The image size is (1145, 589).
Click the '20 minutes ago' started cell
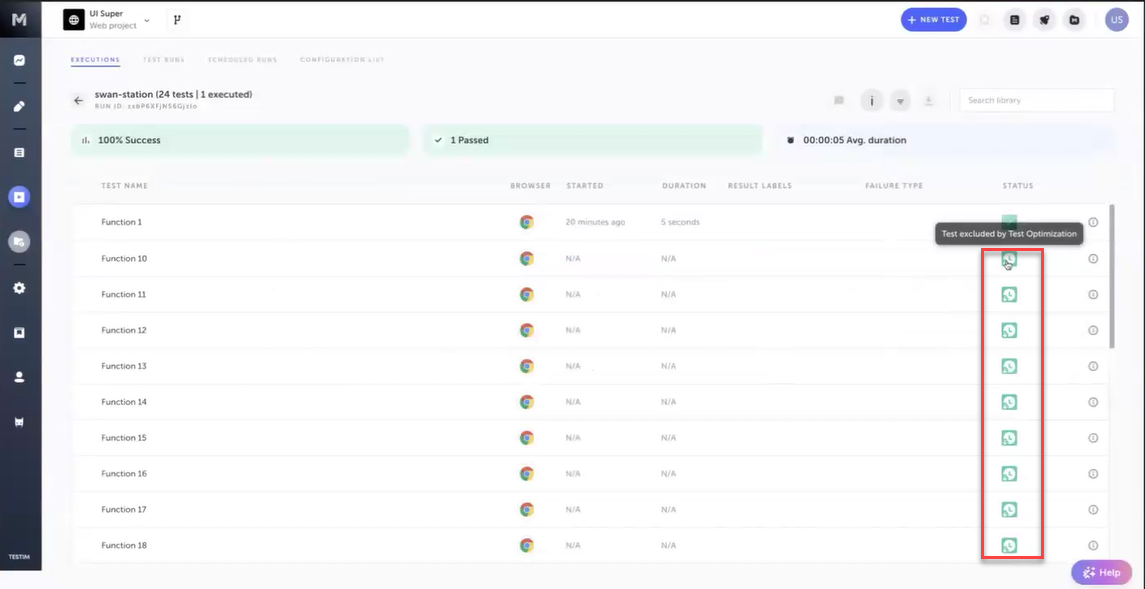(x=595, y=222)
